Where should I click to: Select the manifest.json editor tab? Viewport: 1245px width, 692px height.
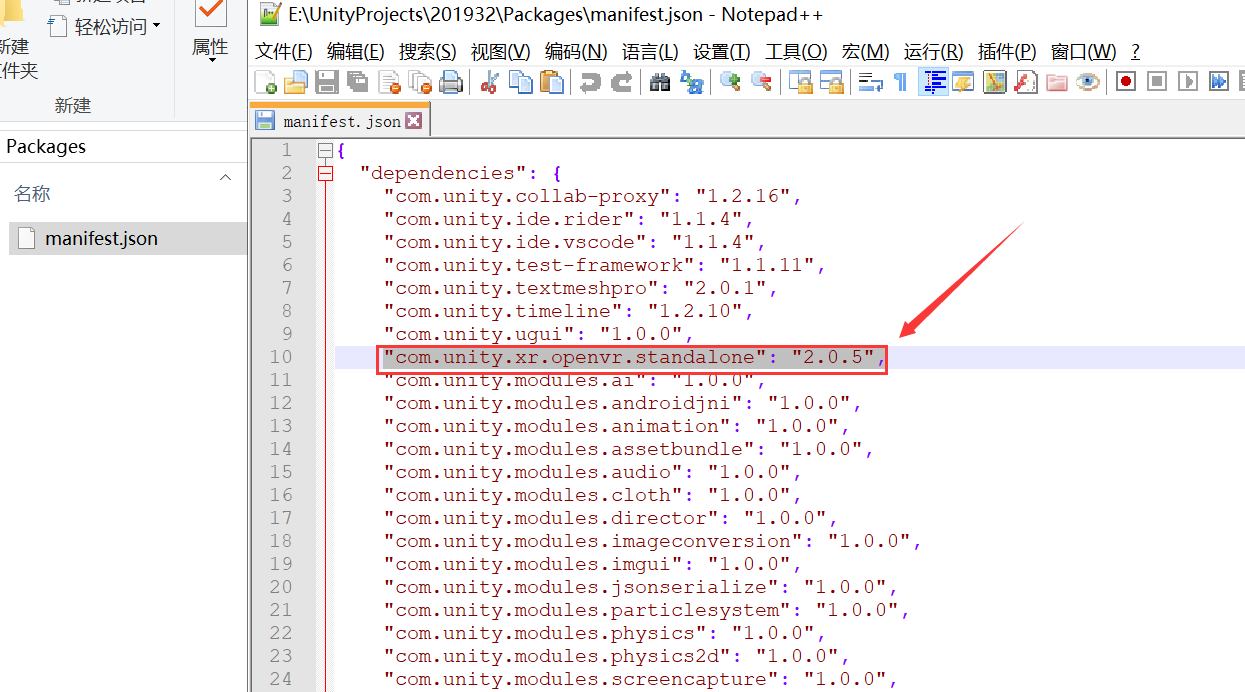[x=338, y=121]
